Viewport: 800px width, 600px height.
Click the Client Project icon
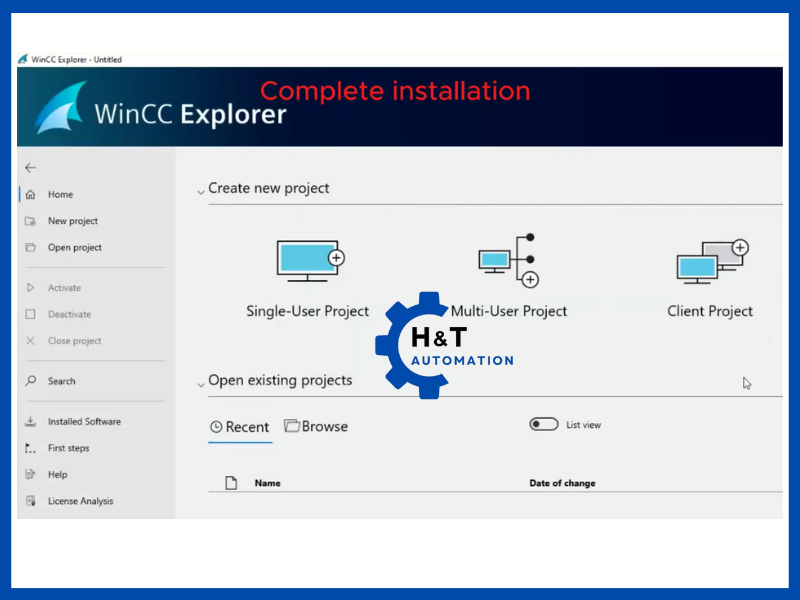click(710, 262)
